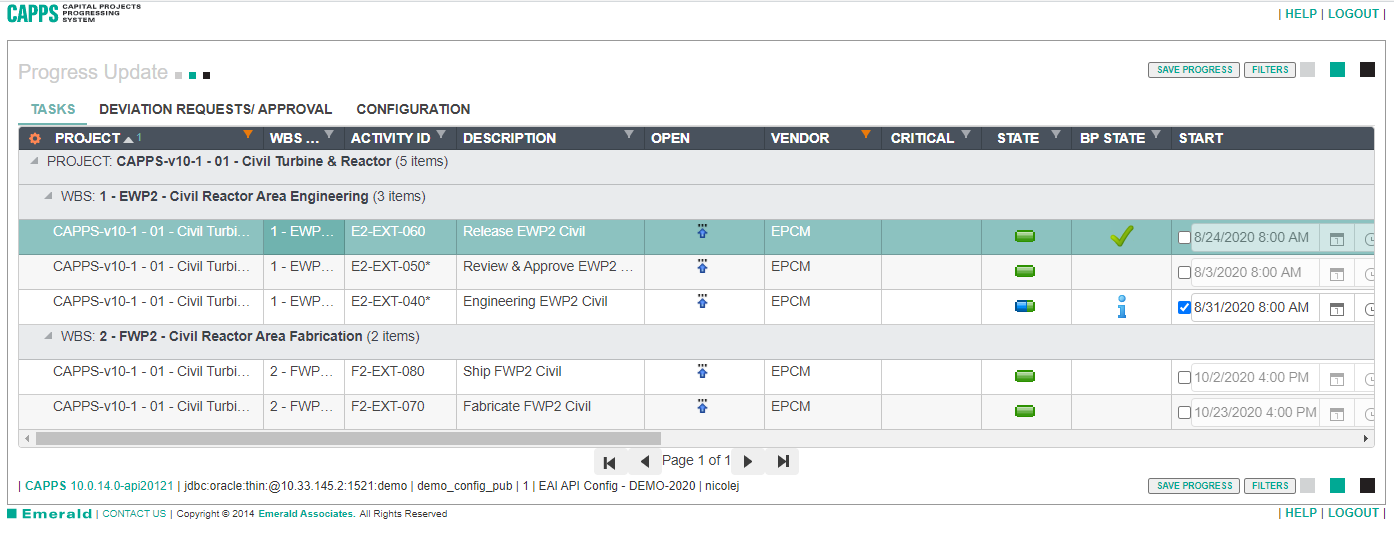The image size is (1394, 558).
Task: Click the green checkmark BP state icon
Action: [1122, 236]
